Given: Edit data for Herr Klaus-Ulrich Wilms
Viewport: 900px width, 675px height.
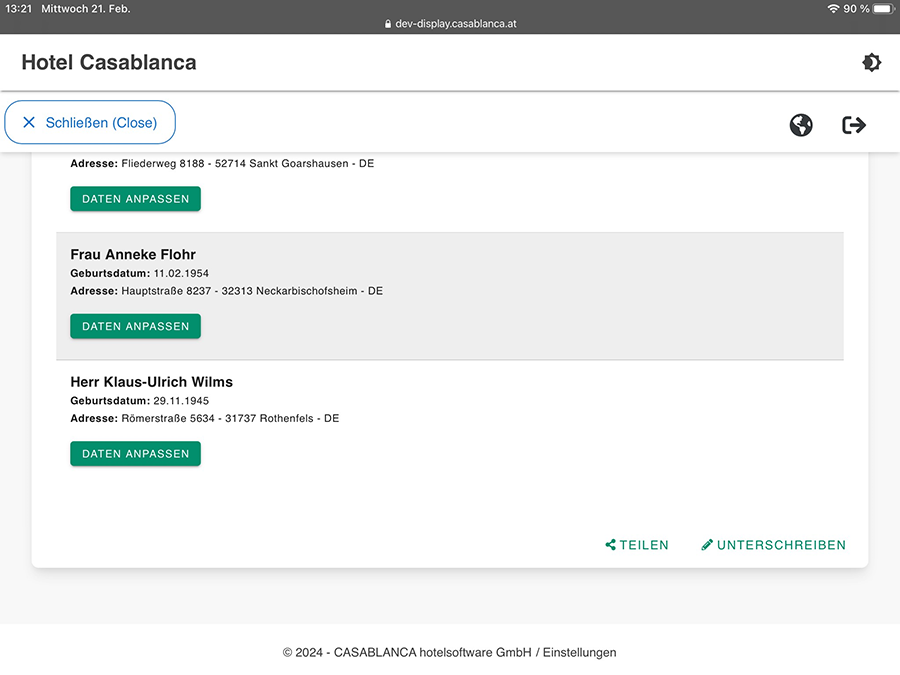Looking at the screenshot, I should (x=135, y=454).
